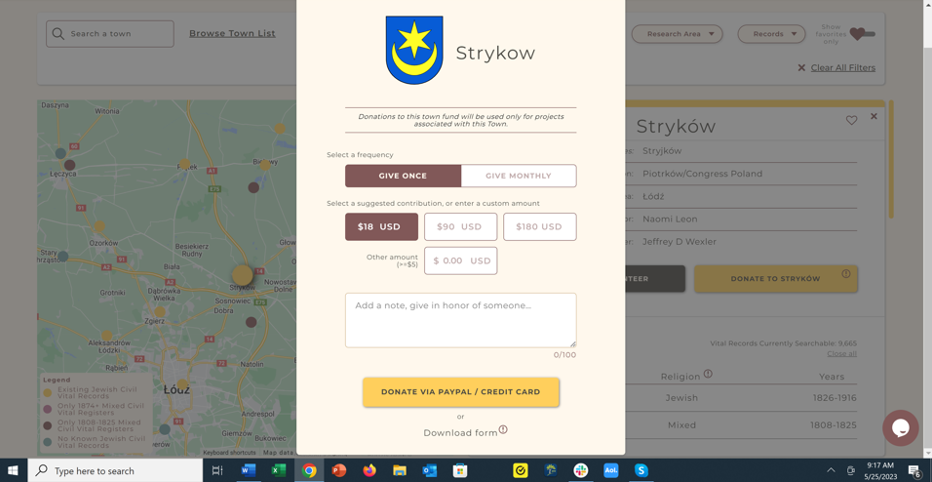The height and width of the screenshot is (482, 932).
Task: Open the Windows Start menu
Action: (x=12, y=471)
